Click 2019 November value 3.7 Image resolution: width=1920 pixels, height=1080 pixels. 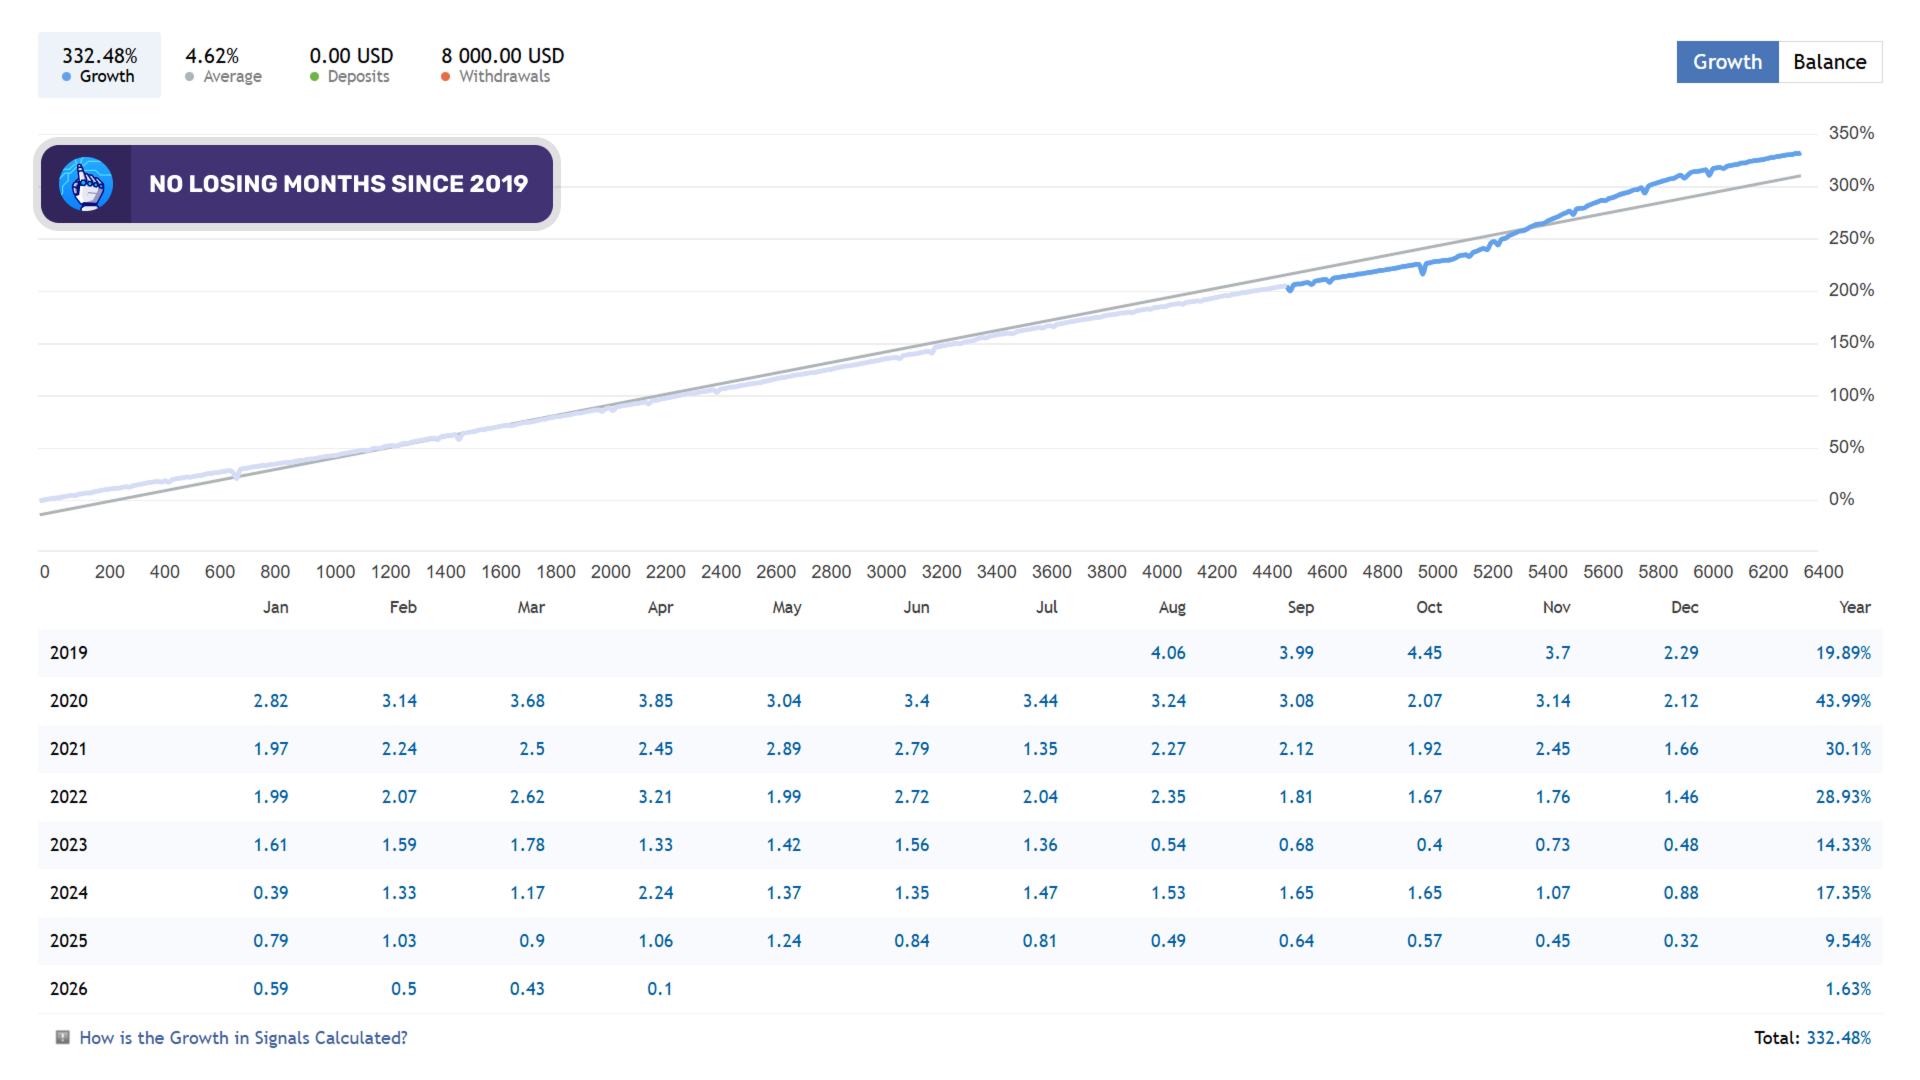coord(1557,653)
